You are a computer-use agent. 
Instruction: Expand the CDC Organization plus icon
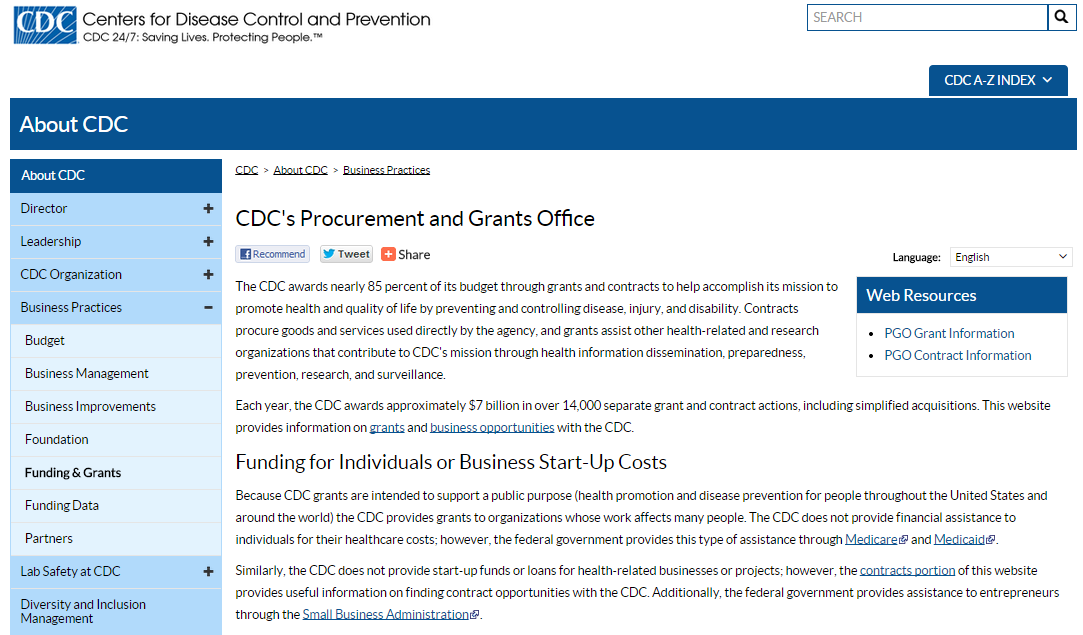[x=208, y=275]
